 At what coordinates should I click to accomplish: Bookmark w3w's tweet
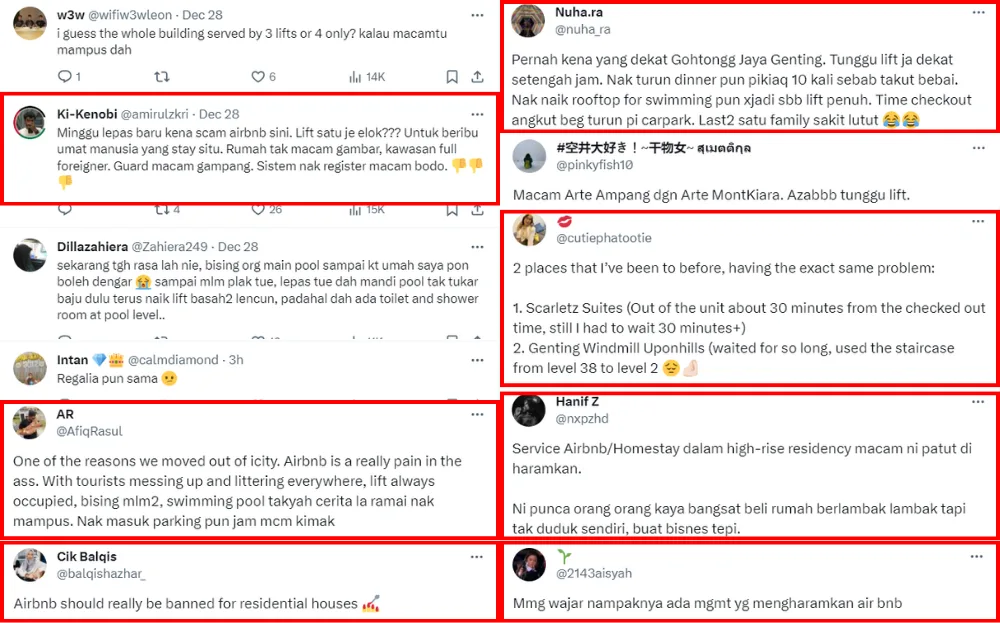(452, 76)
